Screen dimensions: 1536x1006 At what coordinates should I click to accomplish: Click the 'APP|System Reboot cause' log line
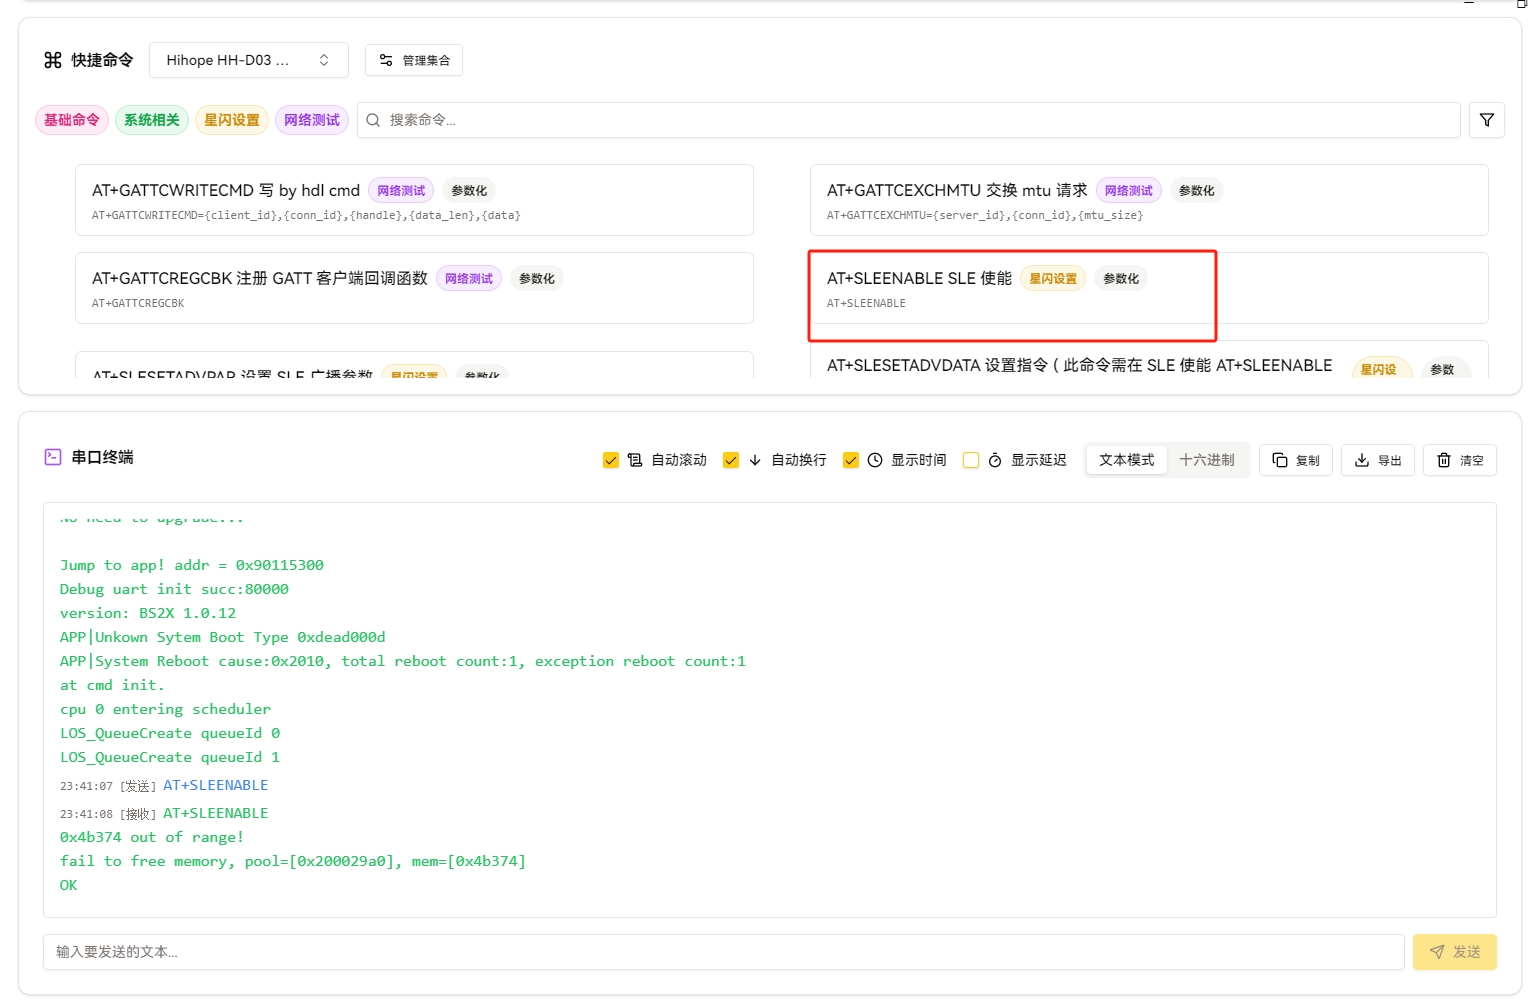click(403, 661)
